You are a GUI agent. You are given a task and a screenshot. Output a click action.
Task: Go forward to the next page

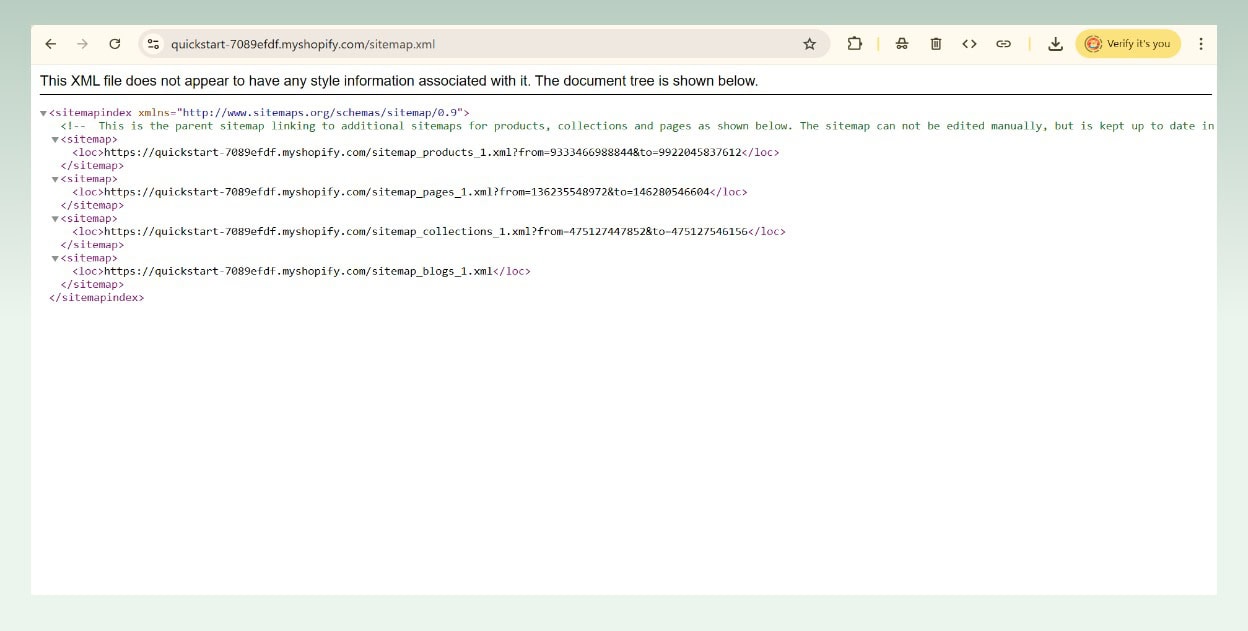[82, 44]
